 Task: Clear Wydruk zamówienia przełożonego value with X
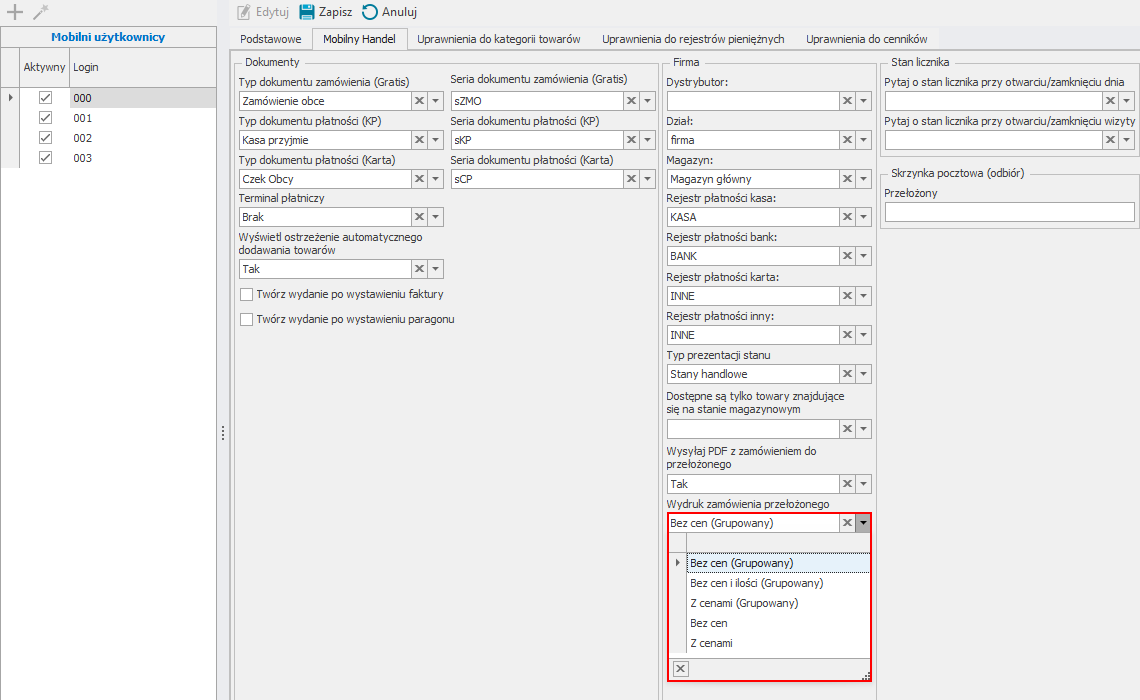point(847,523)
